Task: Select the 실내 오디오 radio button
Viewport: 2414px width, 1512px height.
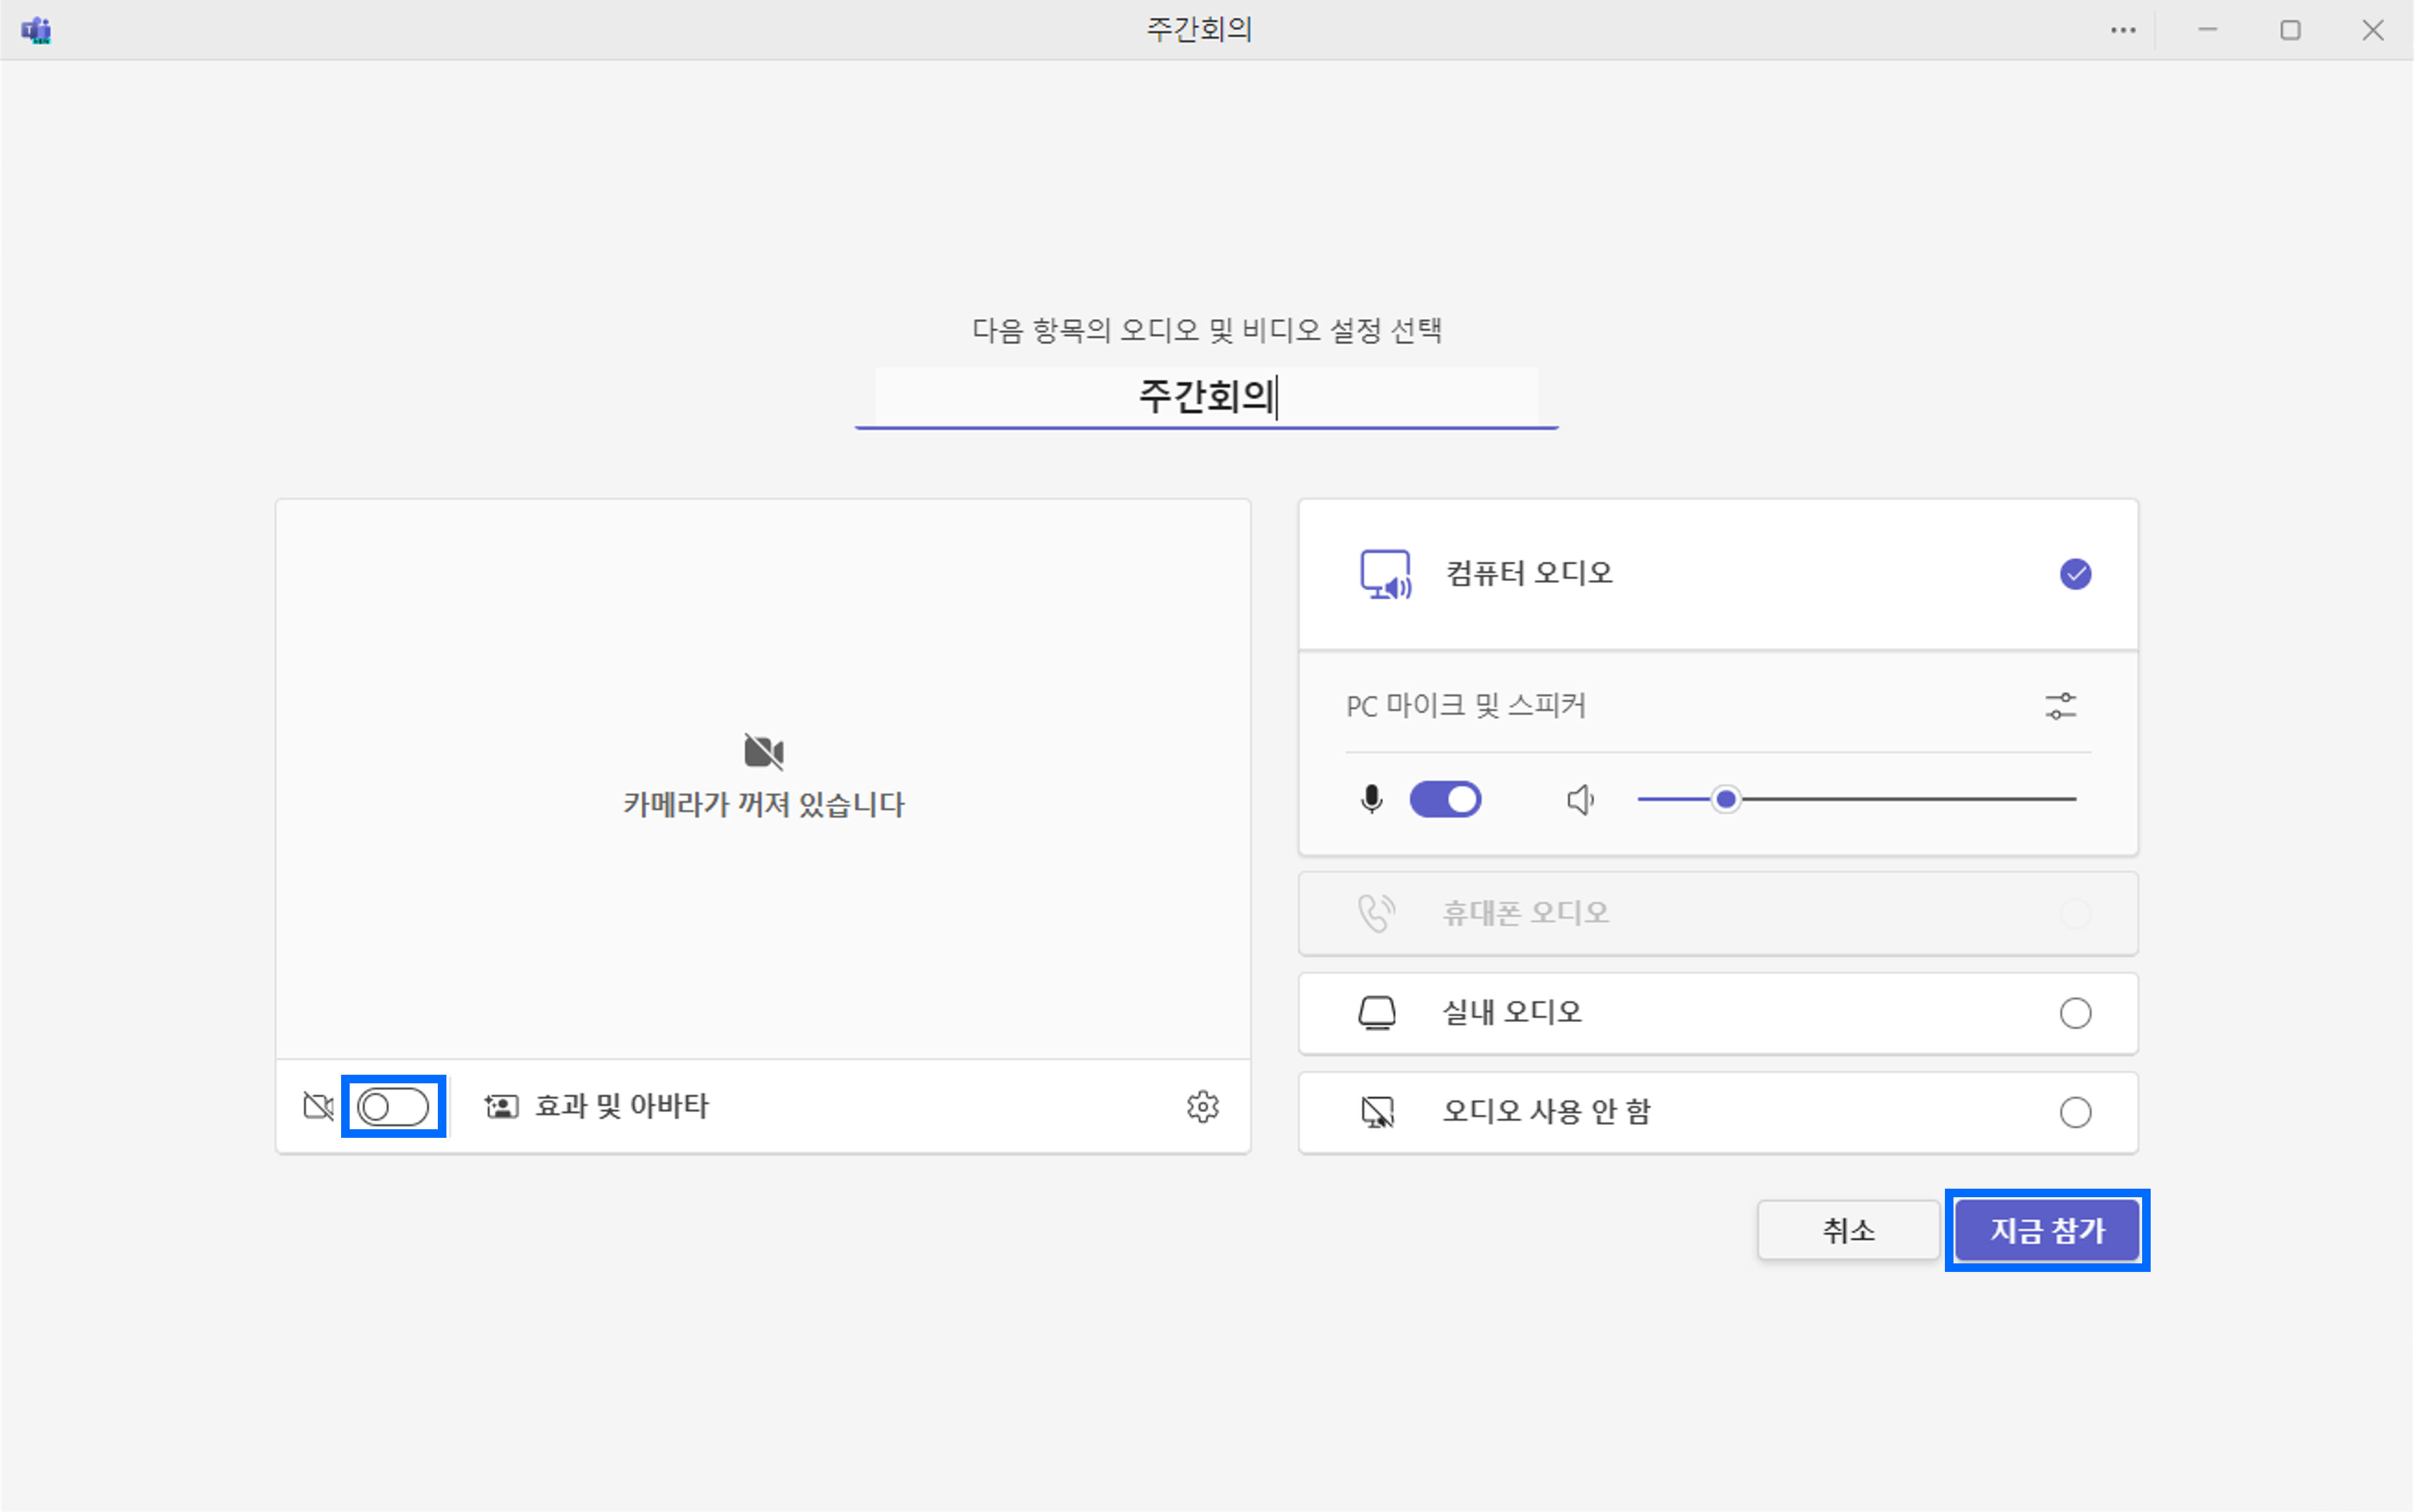Action: tap(2076, 1013)
